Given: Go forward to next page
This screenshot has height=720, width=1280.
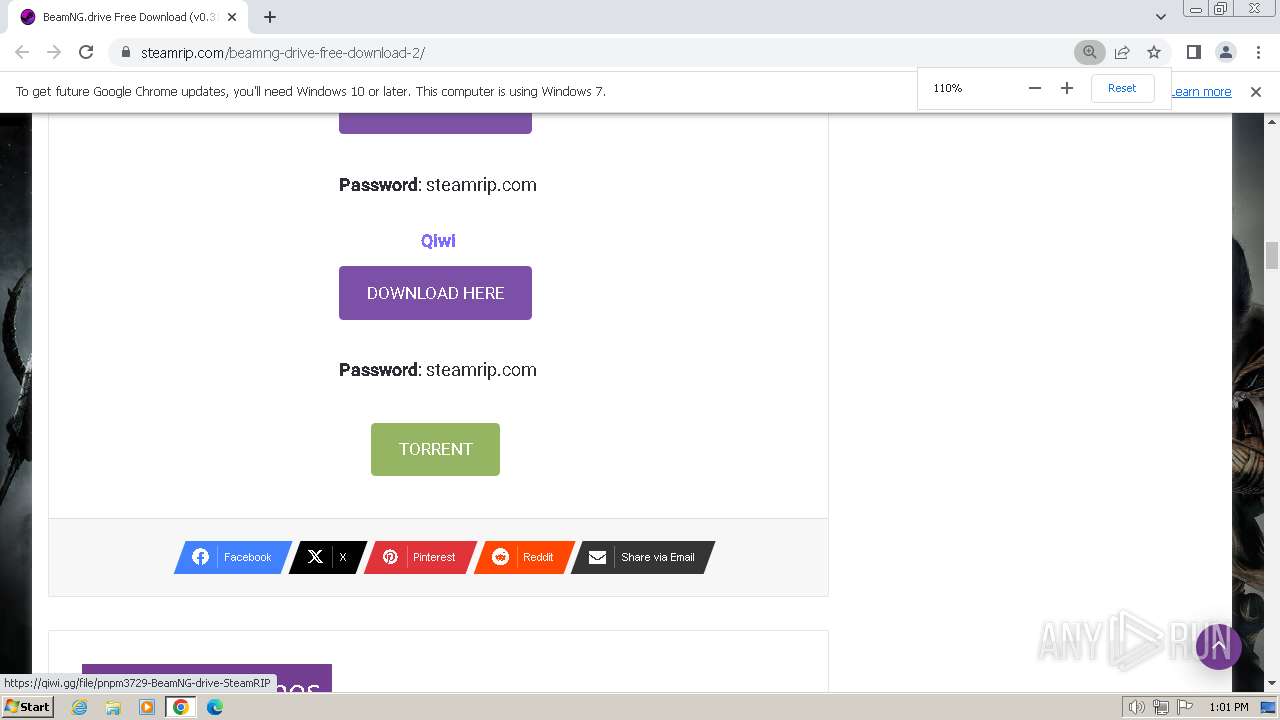Looking at the screenshot, I should [x=54, y=52].
